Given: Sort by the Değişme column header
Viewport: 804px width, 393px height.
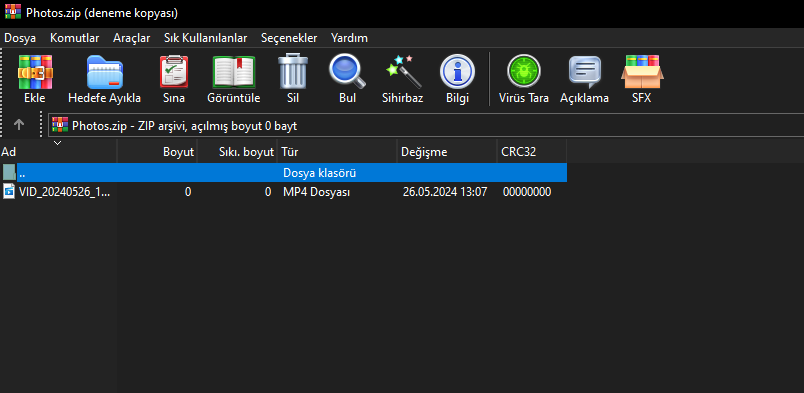Looking at the screenshot, I should coord(447,152).
